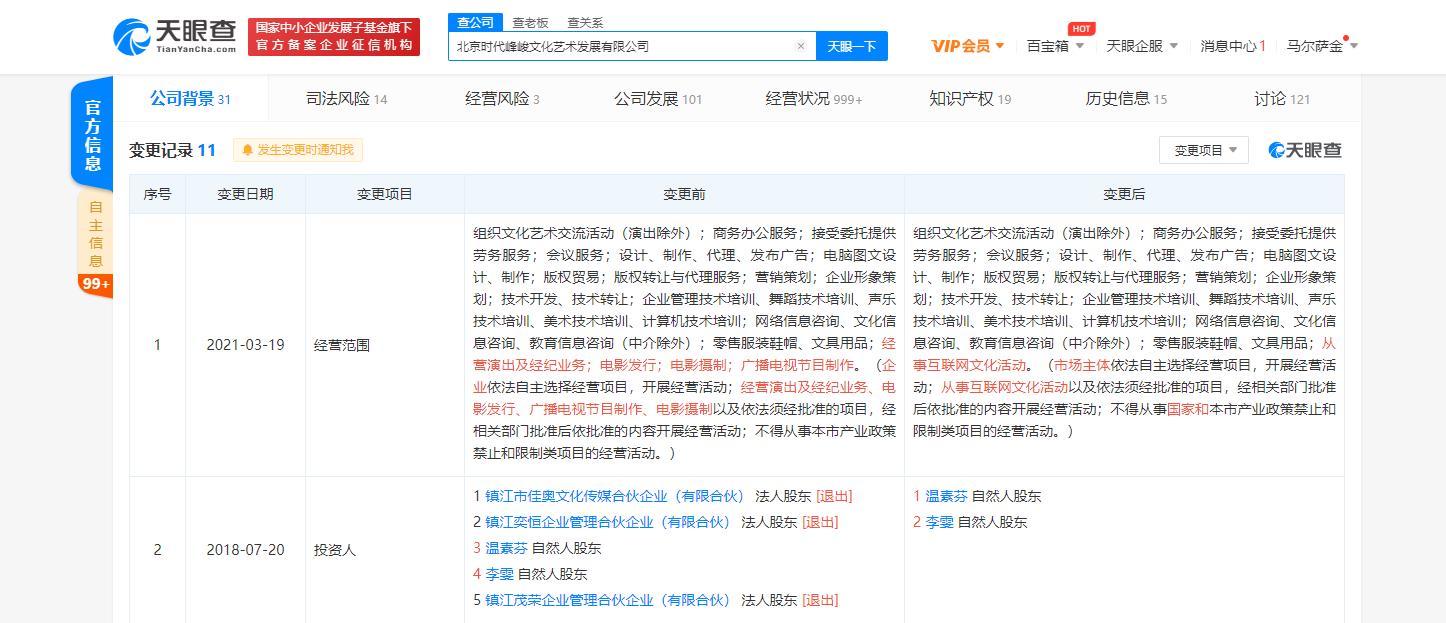Select the 历史信息 15 tab
Screen dimensions: 1446x623
click(1124, 99)
